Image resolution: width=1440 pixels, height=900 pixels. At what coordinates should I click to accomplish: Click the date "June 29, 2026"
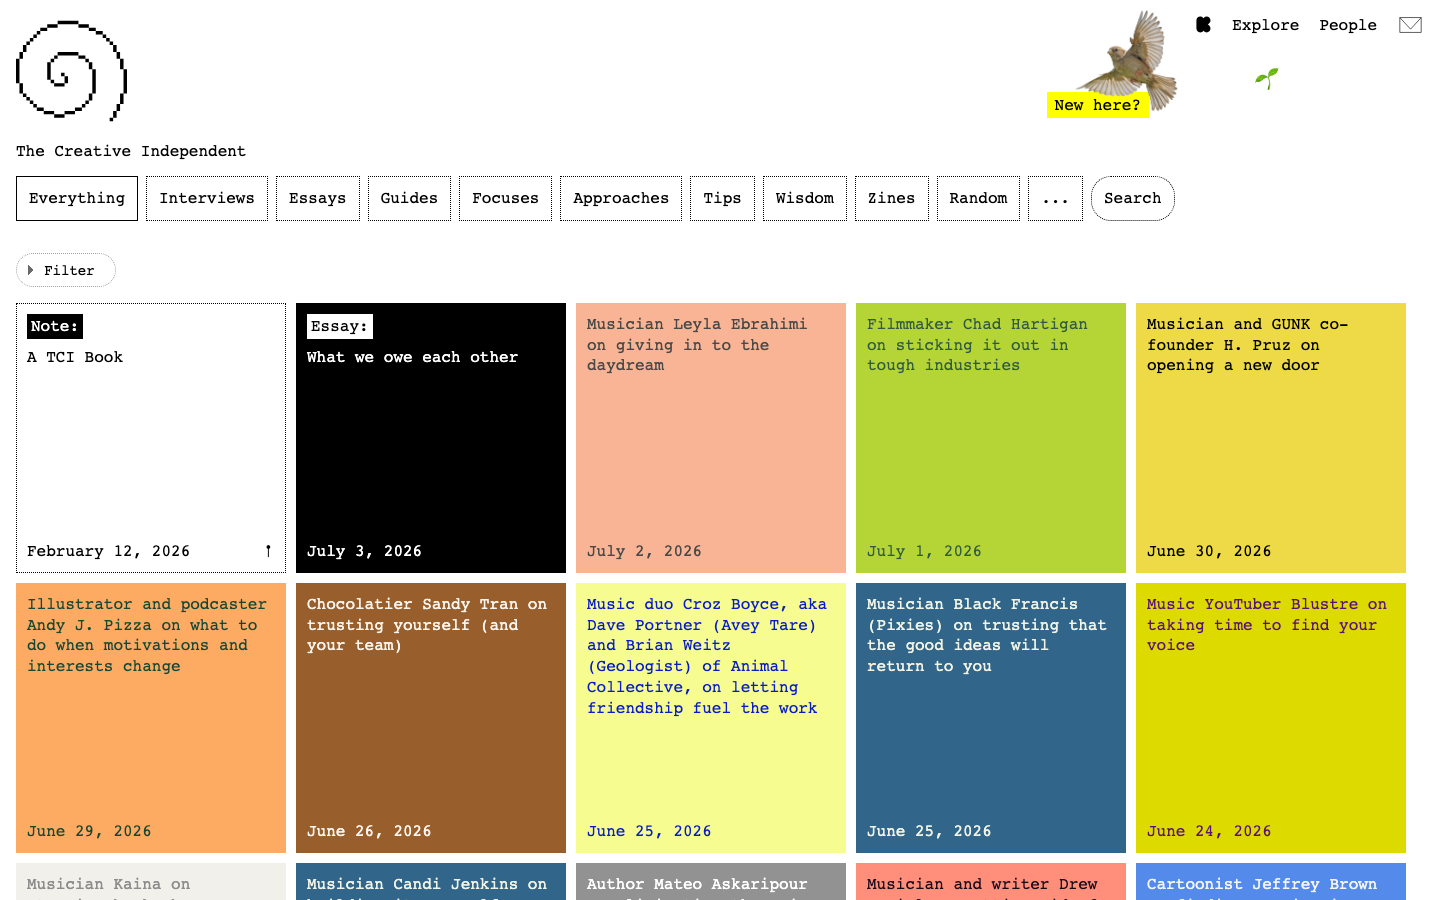89,831
